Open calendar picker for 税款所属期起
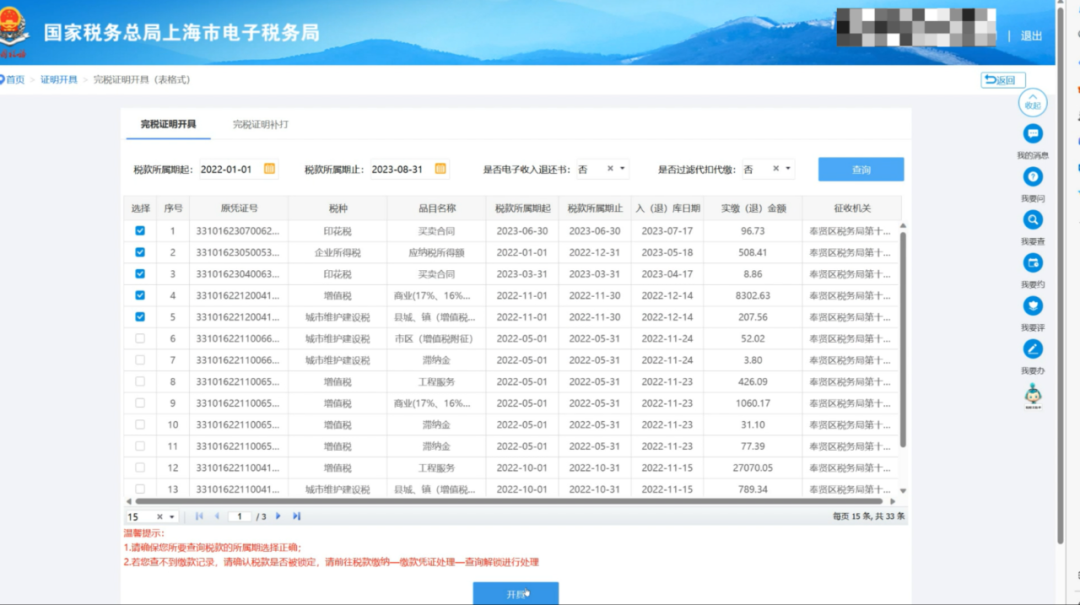Screen dimensions: 1080x605 (269, 169)
